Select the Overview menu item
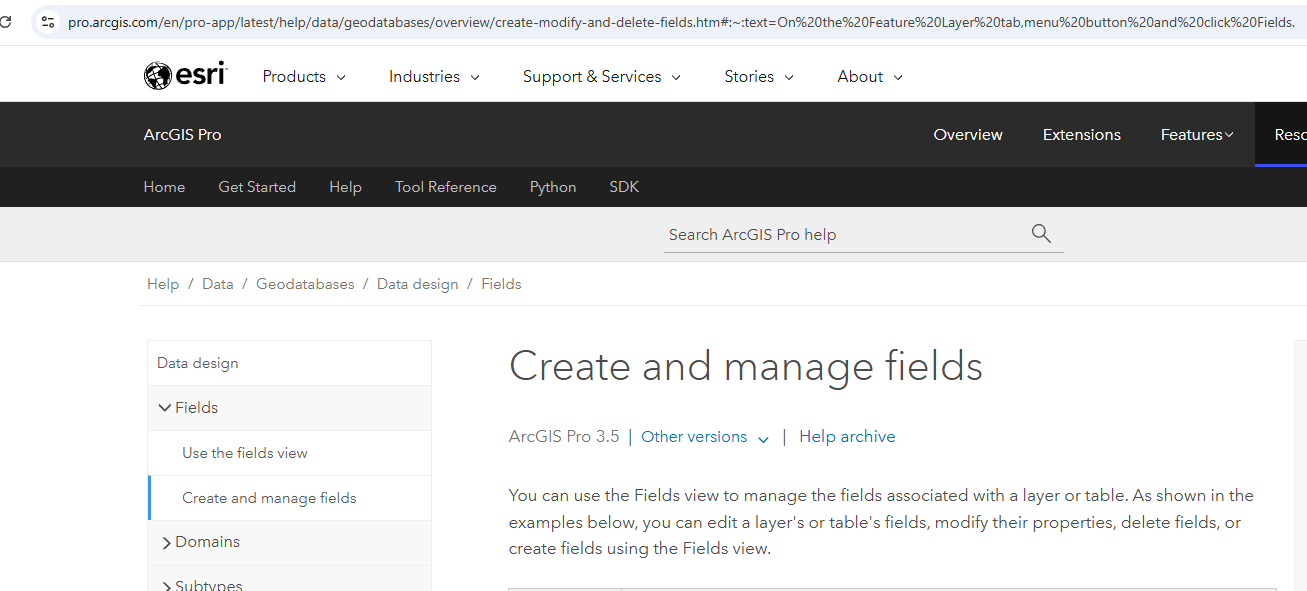 tap(967, 135)
